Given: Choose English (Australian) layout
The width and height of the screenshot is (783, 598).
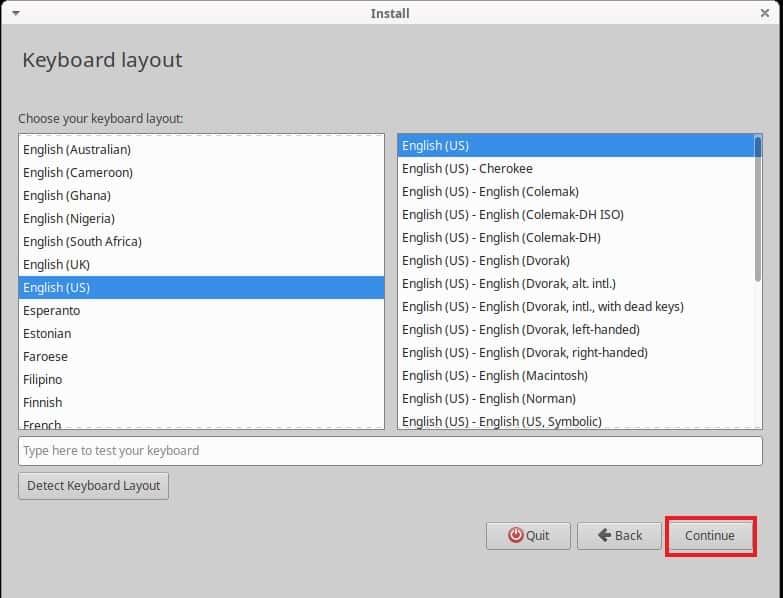Looking at the screenshot, I should click(201, 150).
